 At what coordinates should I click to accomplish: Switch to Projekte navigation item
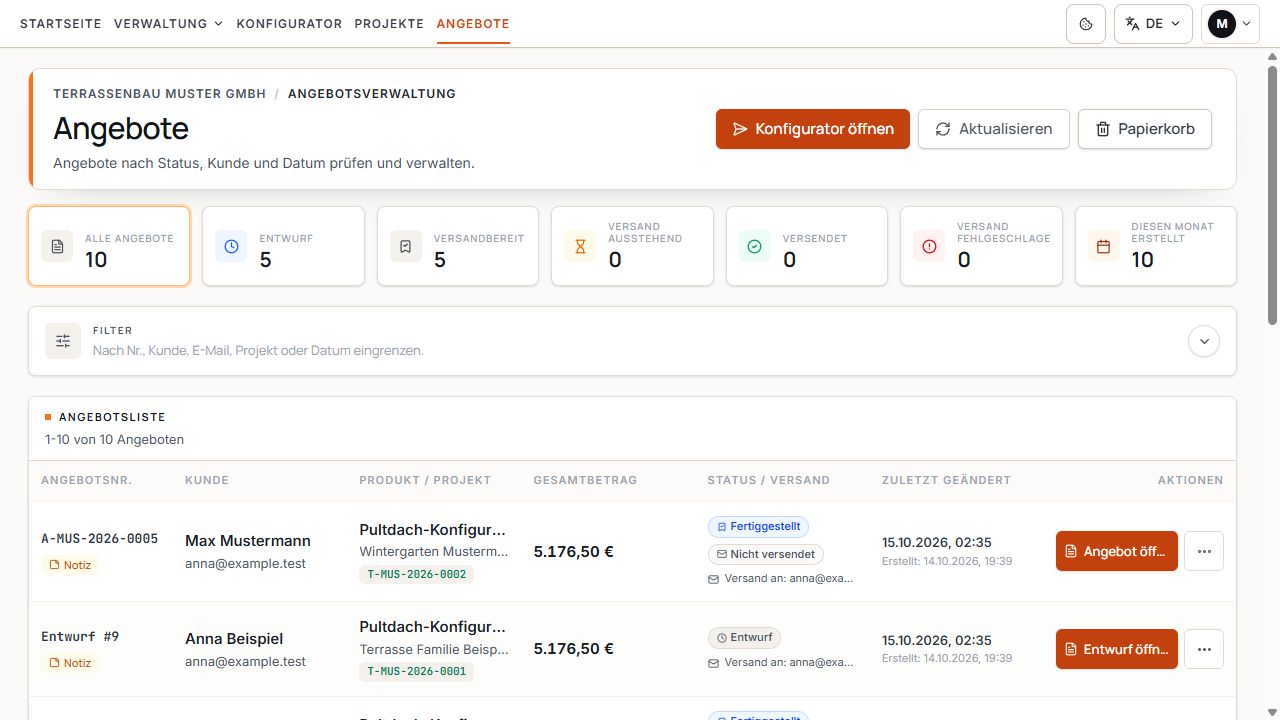coord(389,24)
